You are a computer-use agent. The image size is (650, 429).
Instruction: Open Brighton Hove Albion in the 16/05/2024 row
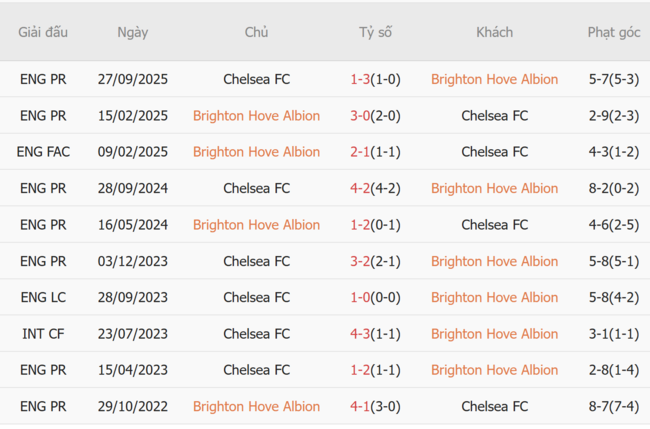(x=256, y=224)
